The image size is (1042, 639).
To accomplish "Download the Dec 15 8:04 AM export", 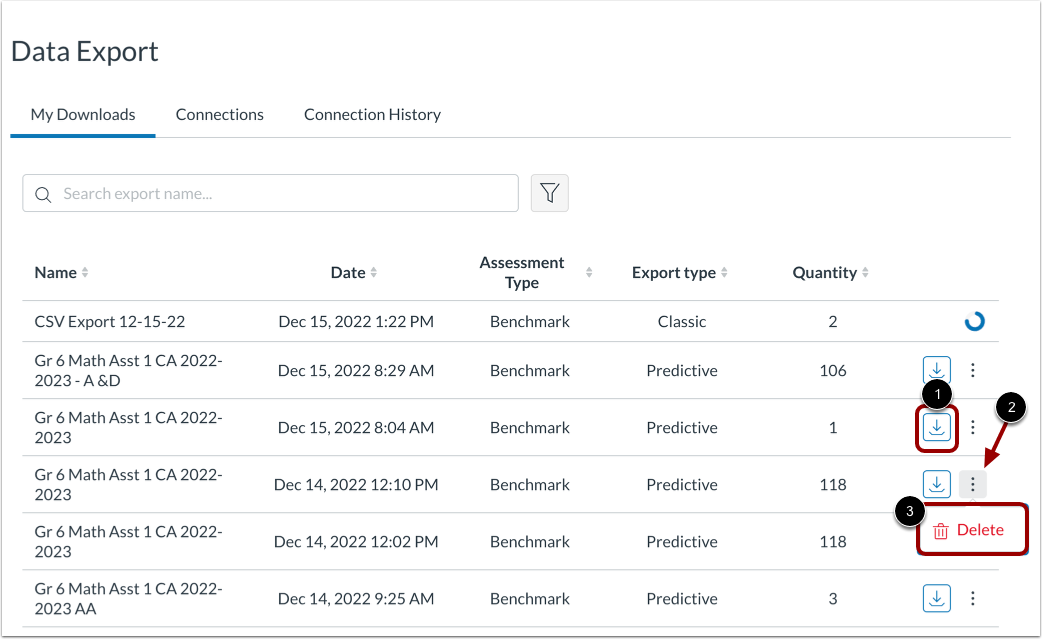I will [x=936, y=427].
